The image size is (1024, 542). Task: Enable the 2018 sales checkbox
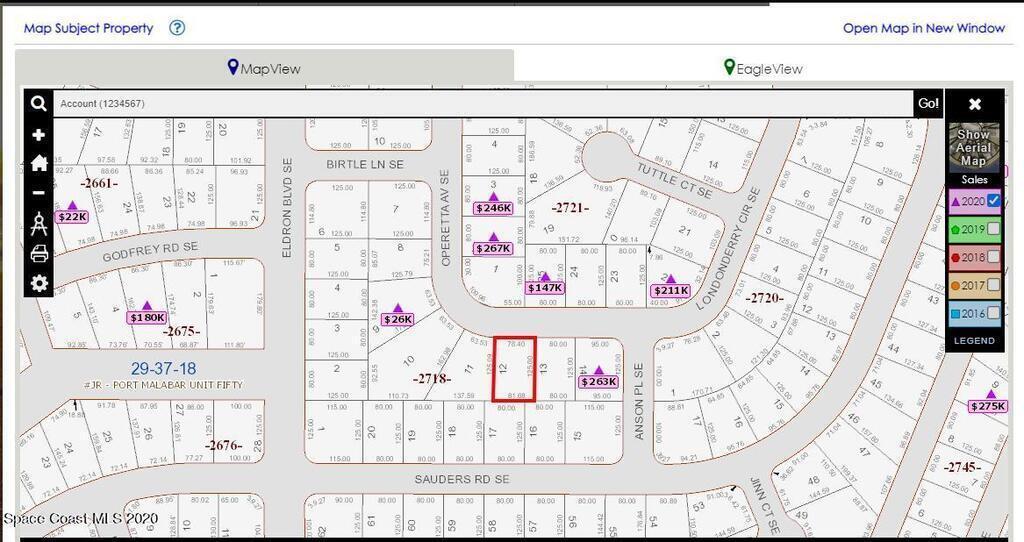(x=993, y=257)
